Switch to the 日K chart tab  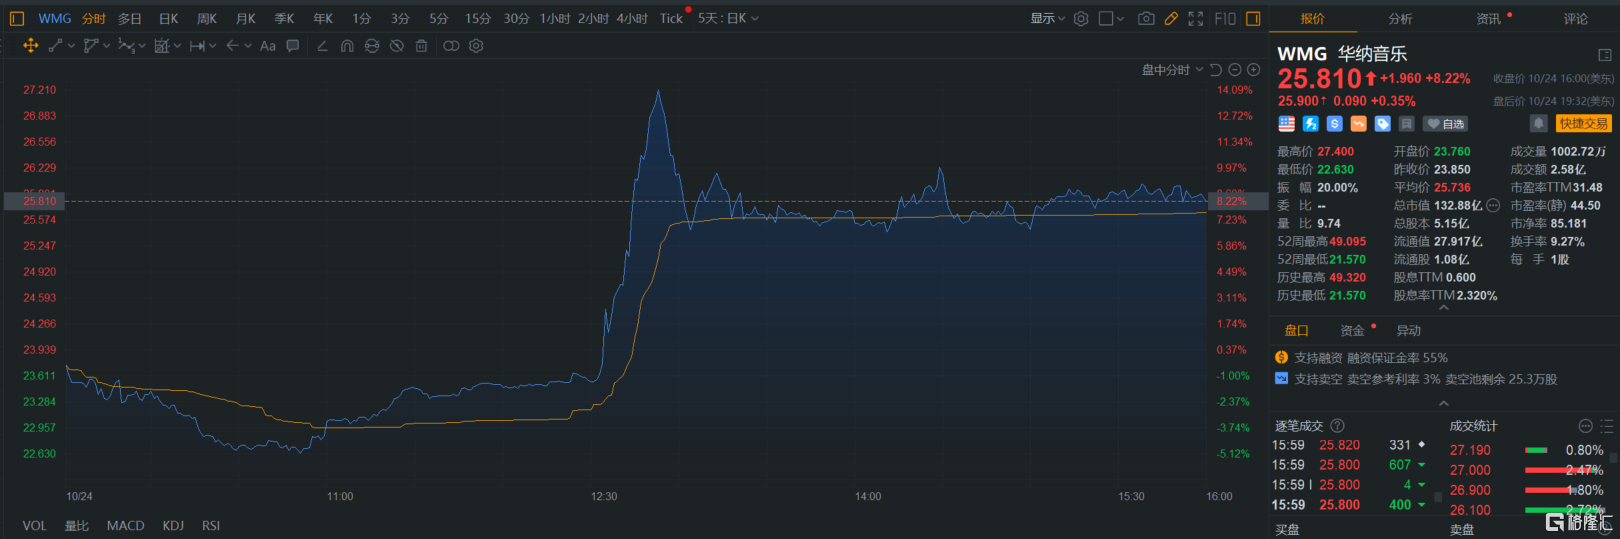click(x=168, y=18)
